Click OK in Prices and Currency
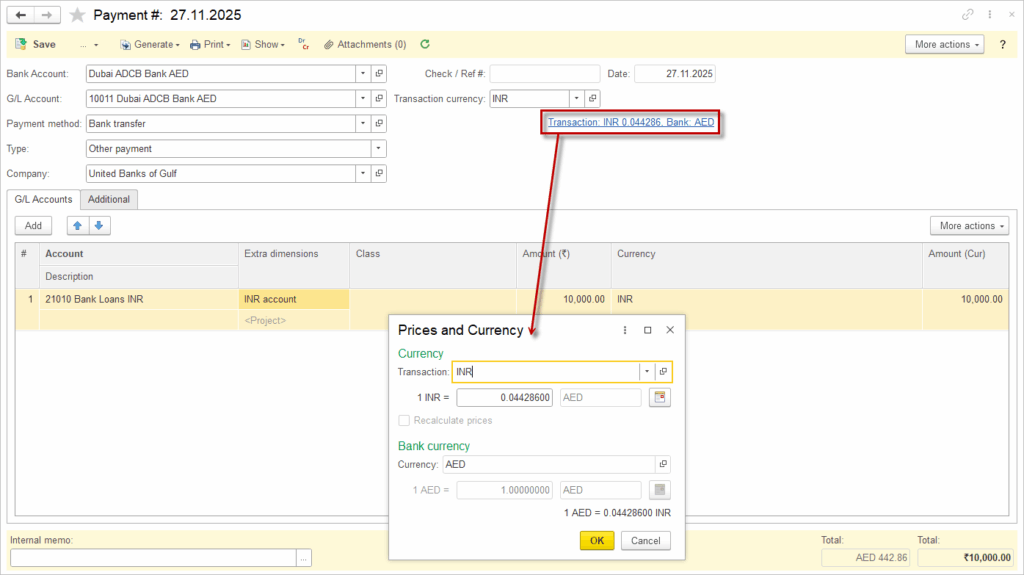Image resolution: width=1024 pixels, height=575 pixels. (597, 541)
